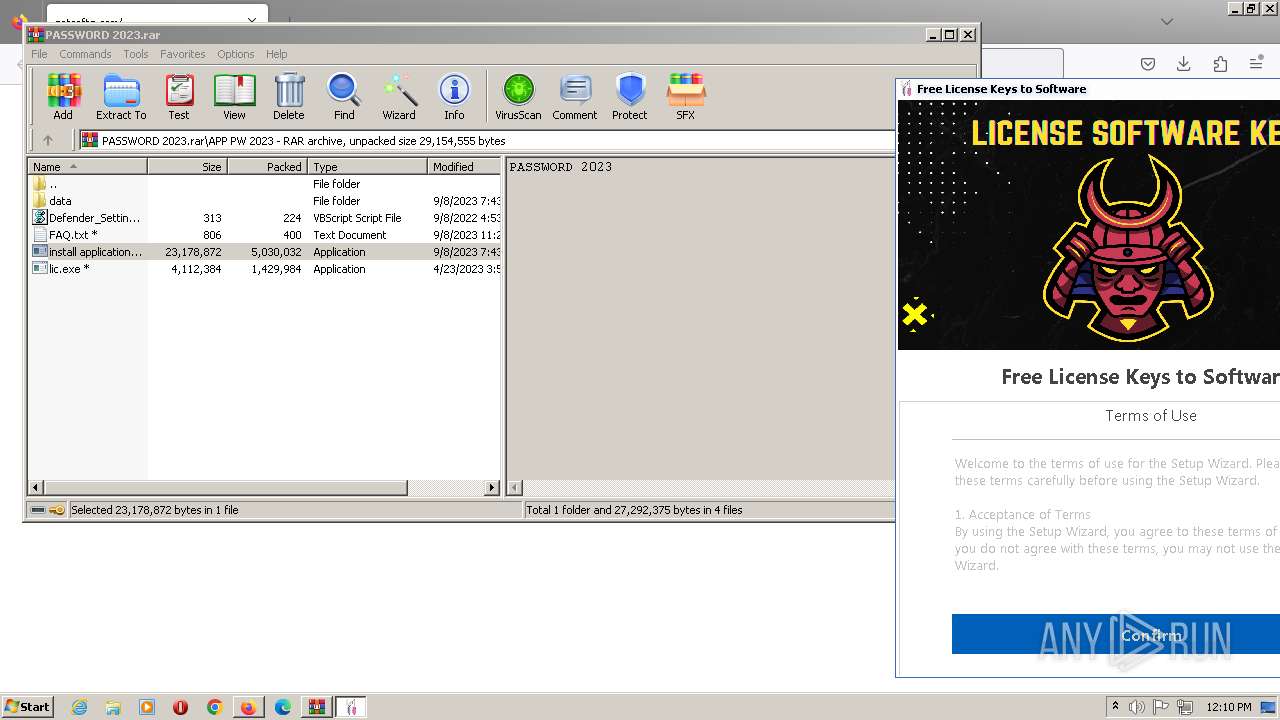This screenshot has height=720, width=1280.
Task: Click the Find magnifier icon
Action: click(x=344, y=97)
